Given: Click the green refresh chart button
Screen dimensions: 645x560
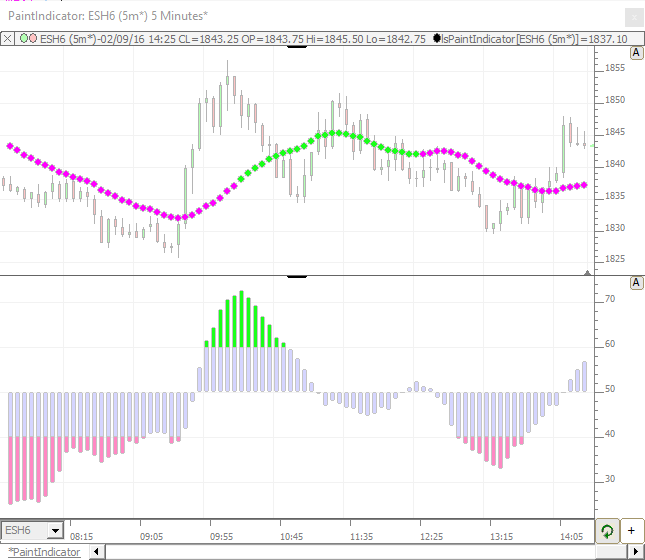Looking at the screenshot, I should point(607,531).
